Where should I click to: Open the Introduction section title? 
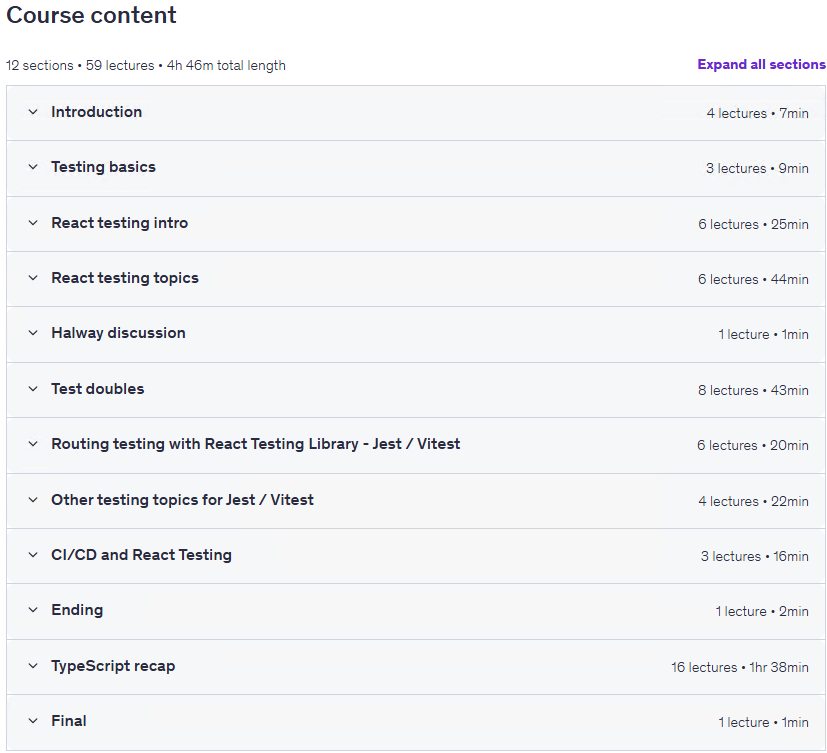pyautogui.click(x=97, y=112)
